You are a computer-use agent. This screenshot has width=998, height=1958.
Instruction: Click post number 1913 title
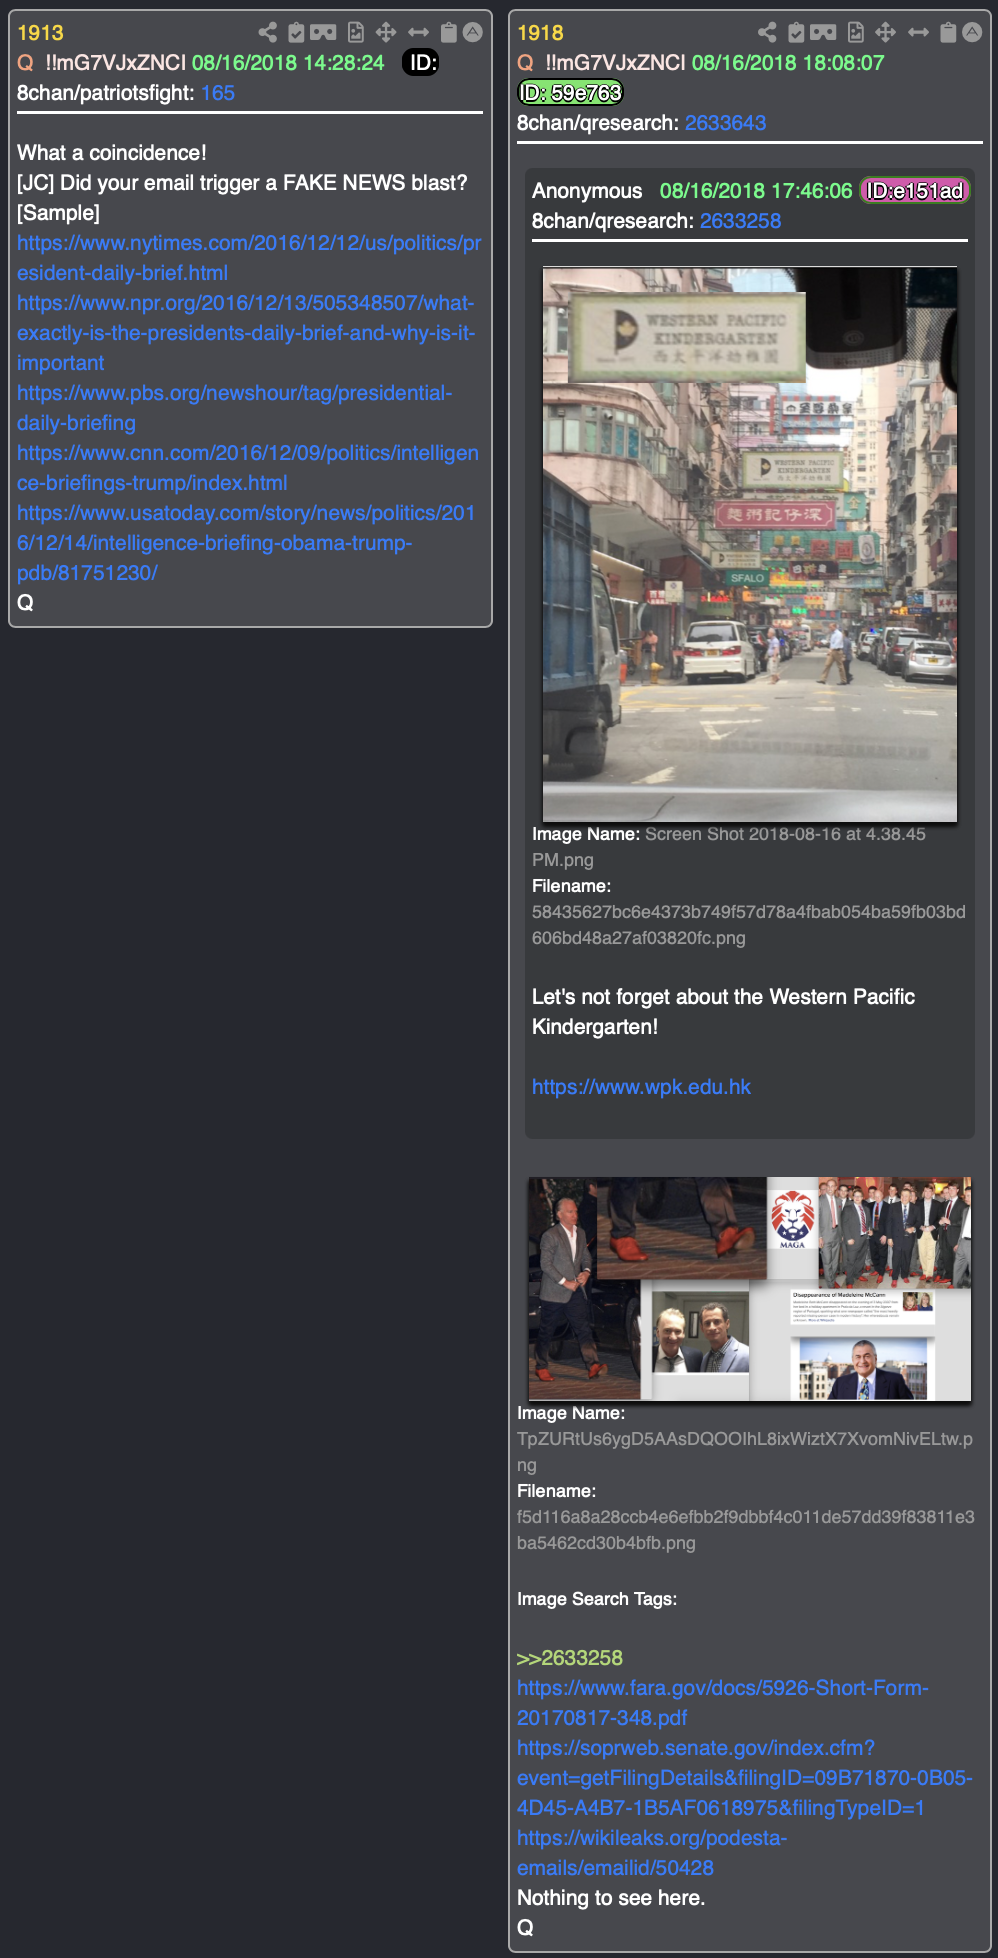click(x=40, y=33)
